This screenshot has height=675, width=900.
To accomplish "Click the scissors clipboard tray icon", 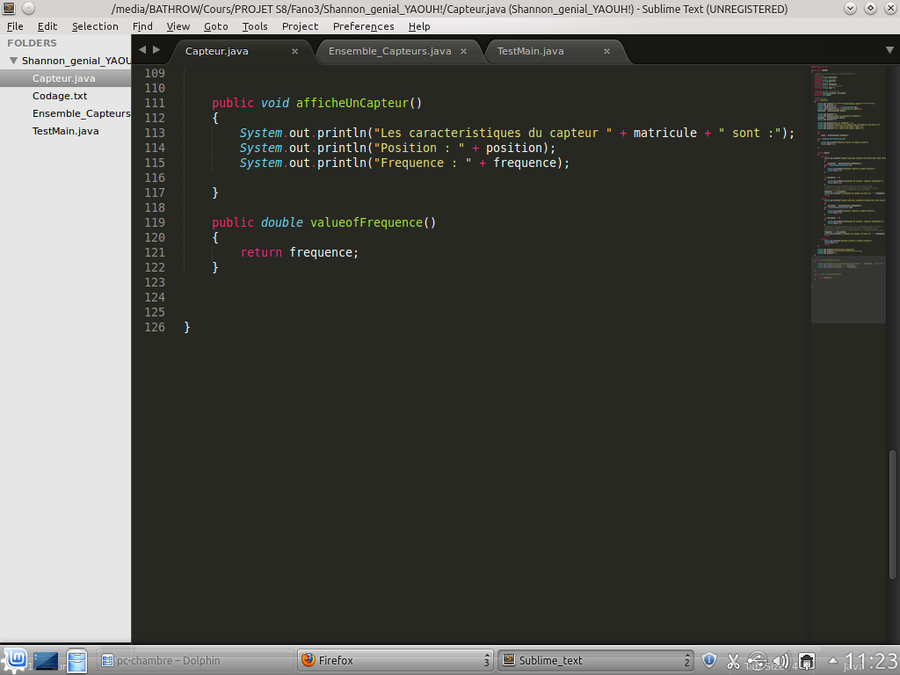I will click(733, 660).
